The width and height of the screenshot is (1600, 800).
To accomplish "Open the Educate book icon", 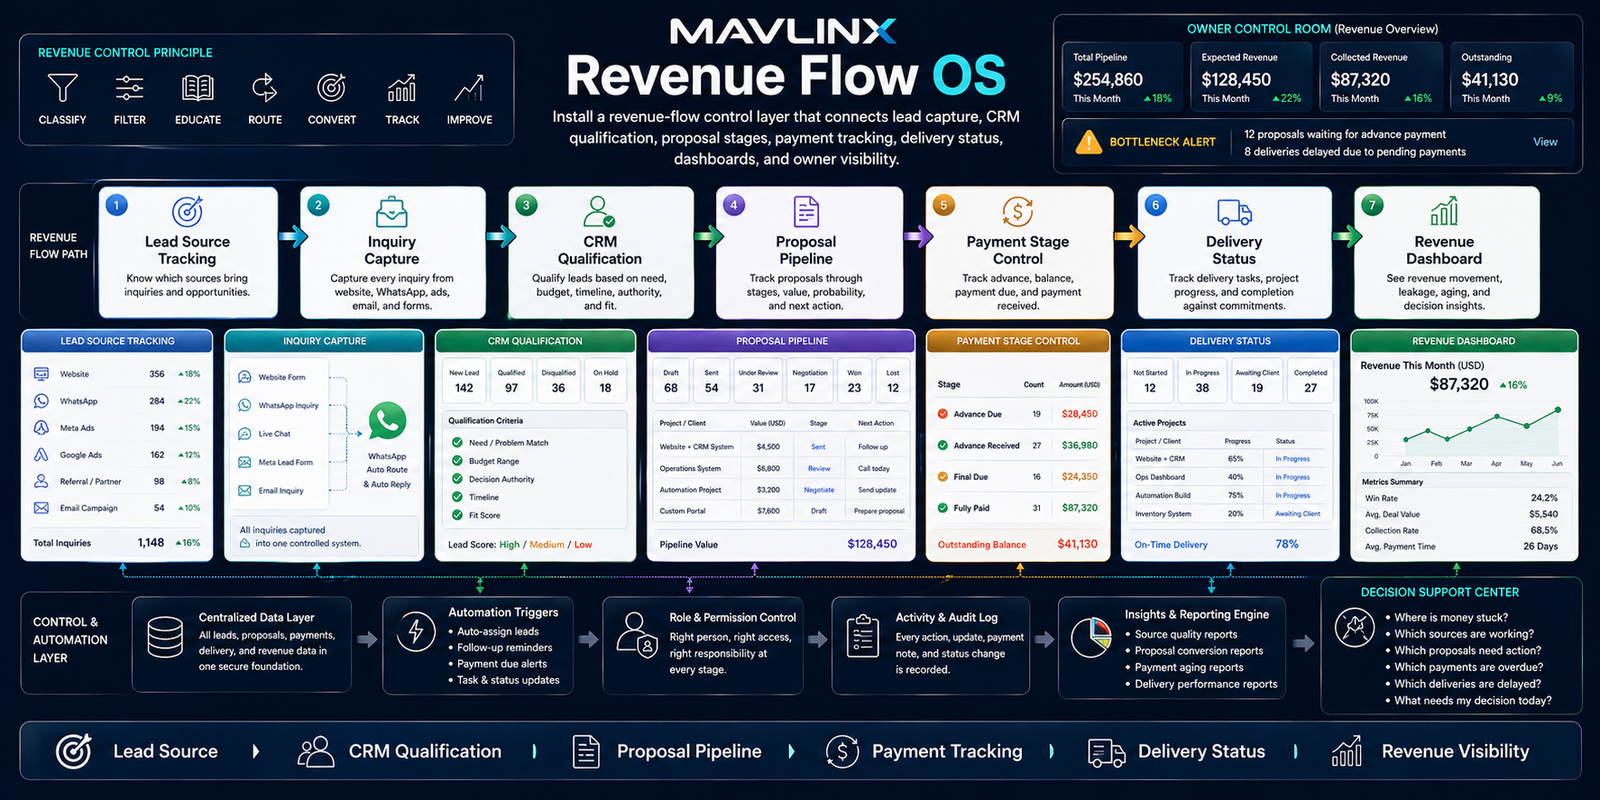I will (x=197, y=88).
